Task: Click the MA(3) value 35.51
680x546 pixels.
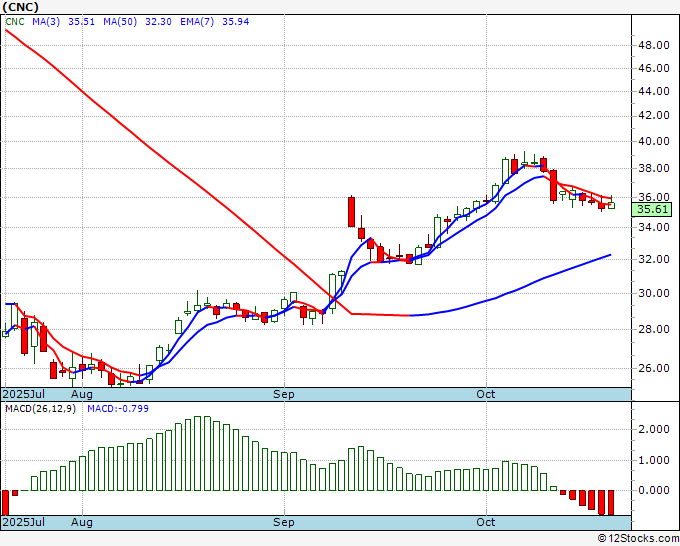Action: (x=81, y=22)
